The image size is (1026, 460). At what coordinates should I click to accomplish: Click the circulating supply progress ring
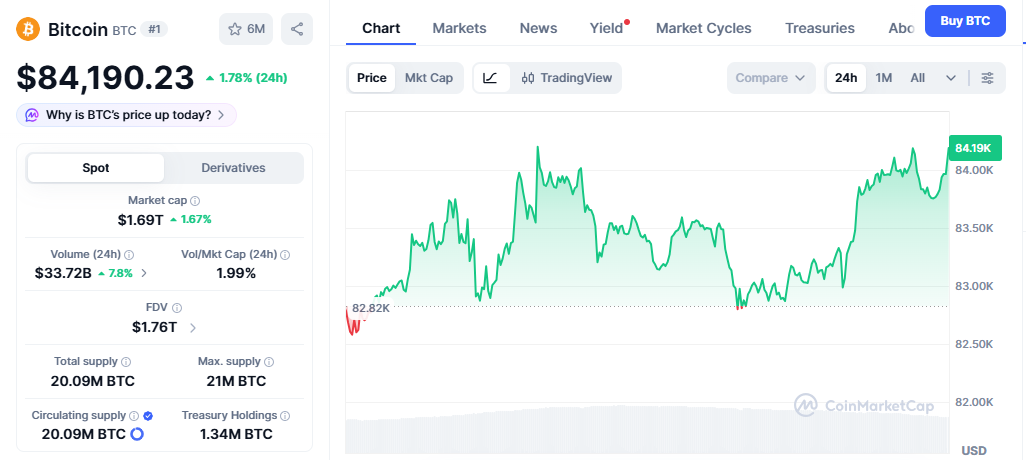[x=137, y=434]
